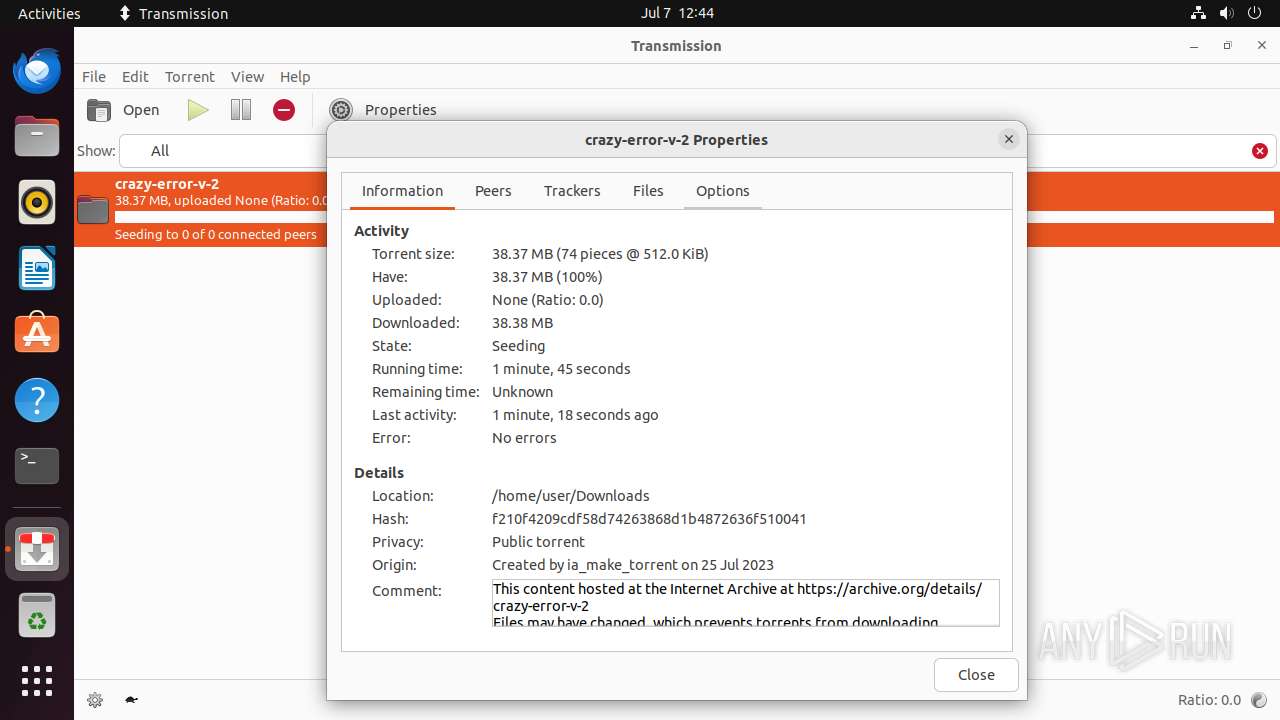Viewport: 1280px width, 720px height.
Task: Click the ratio statistics icon in status bar
Action: [1260, 700]
